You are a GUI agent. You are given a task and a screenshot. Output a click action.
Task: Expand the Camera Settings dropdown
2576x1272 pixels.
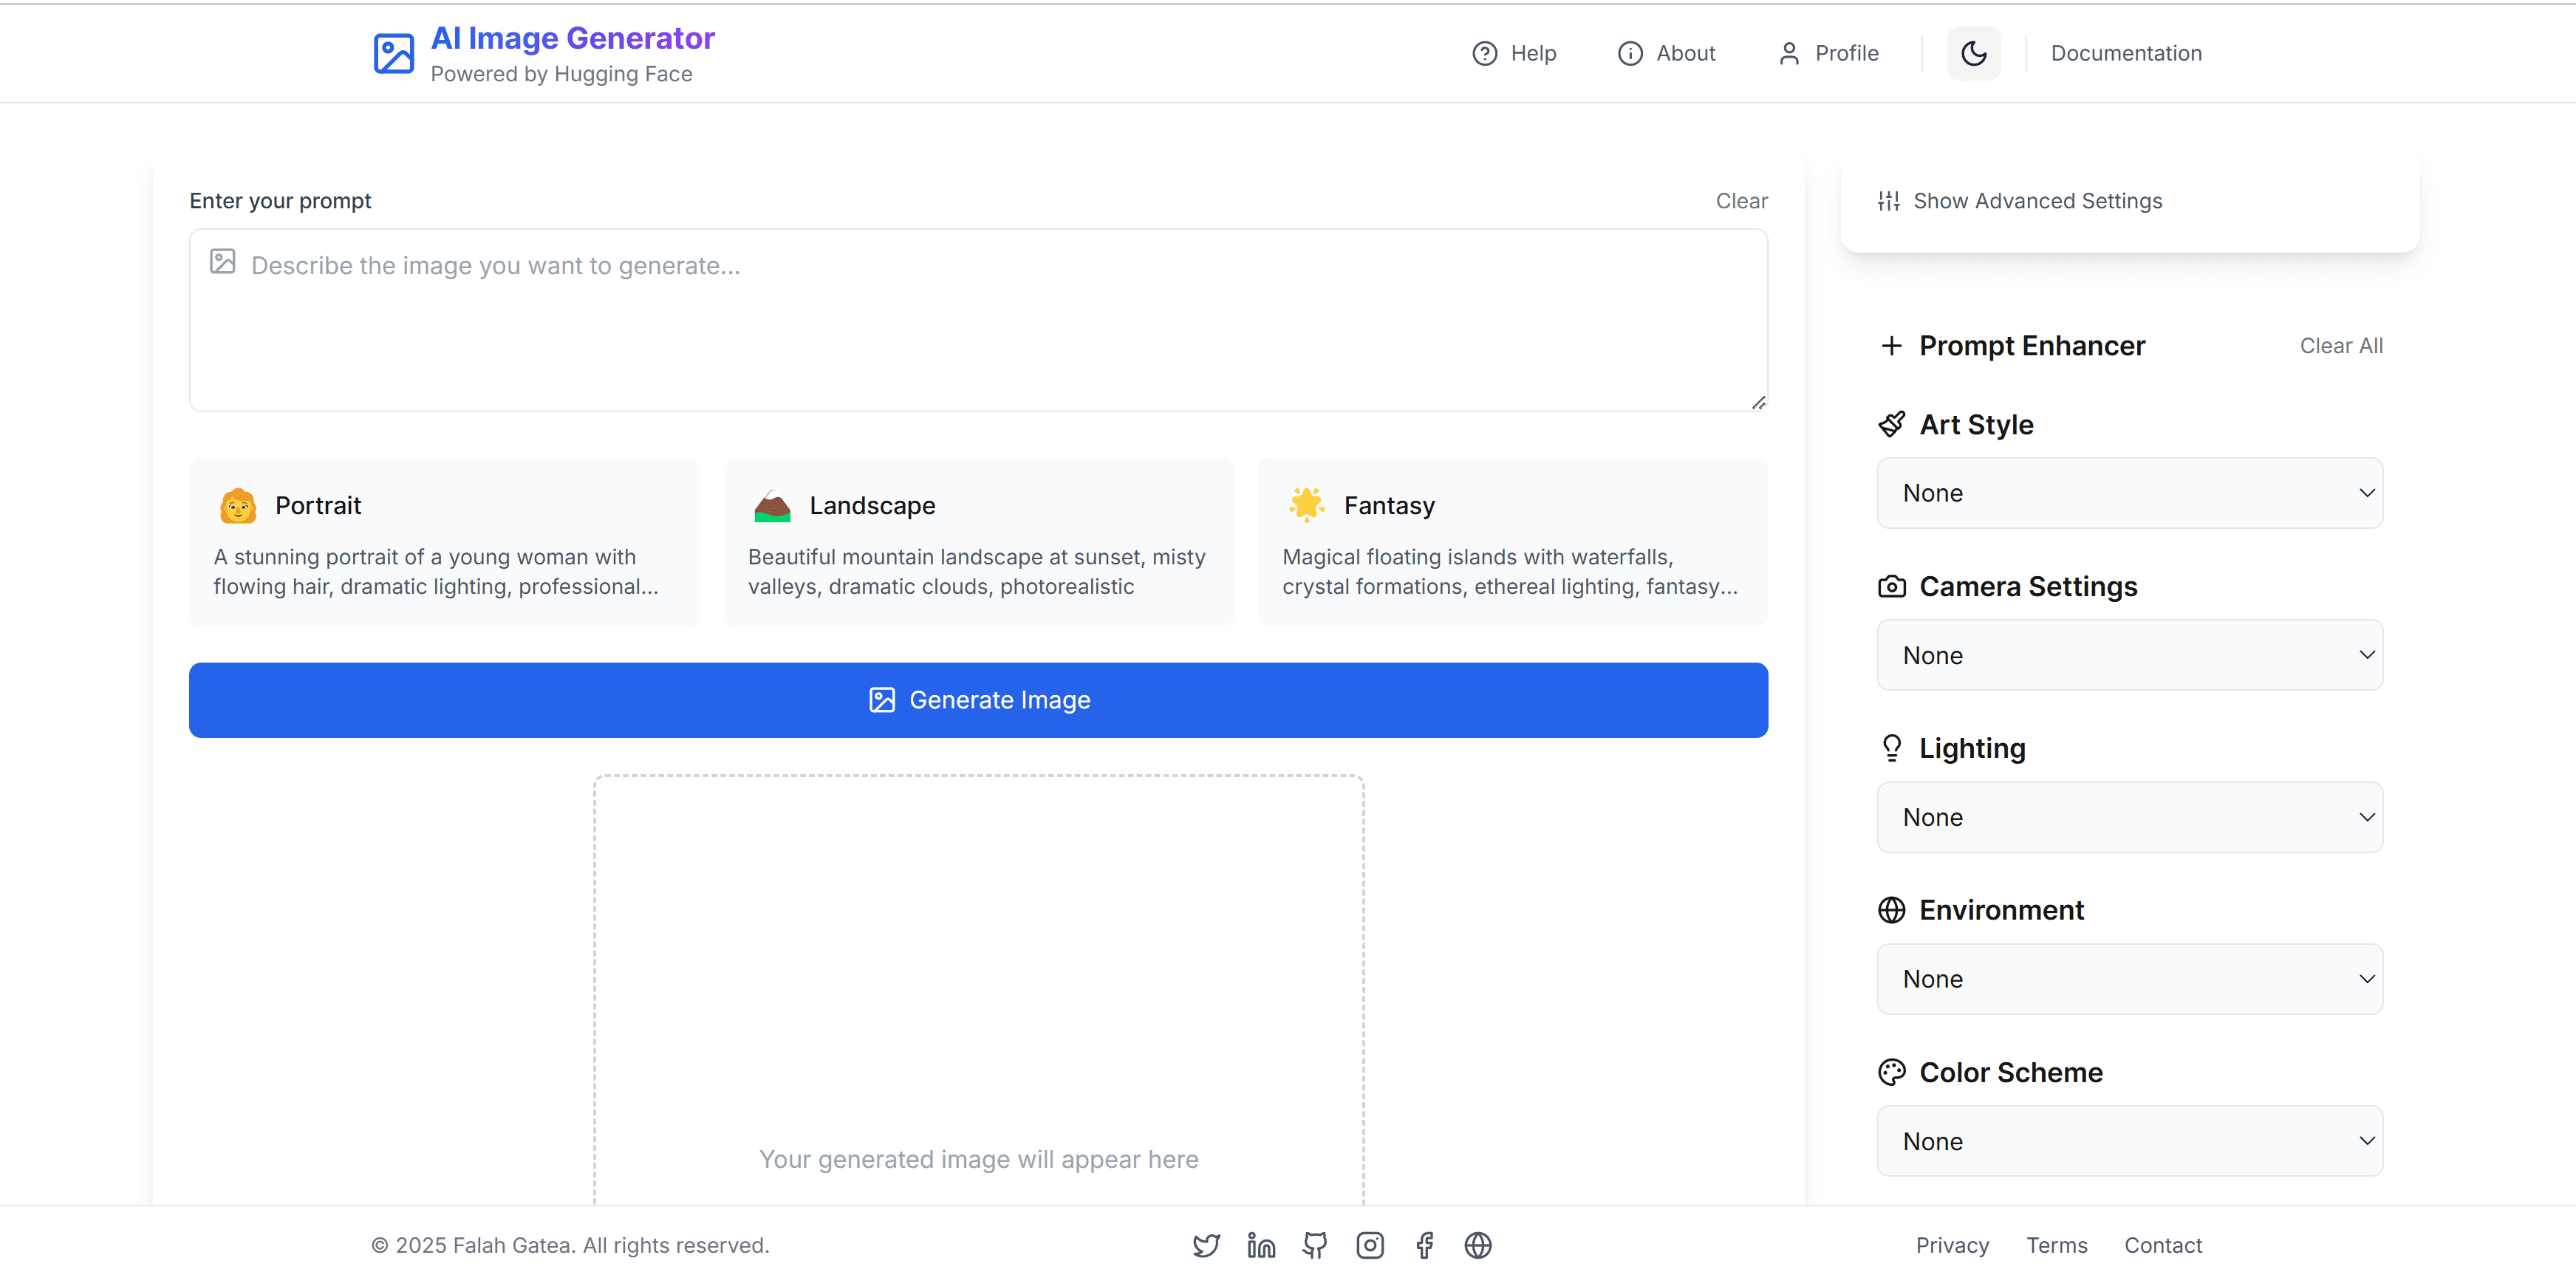pos(2129,655)
